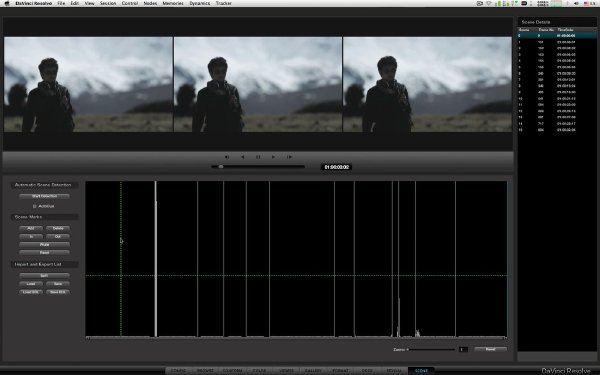Switch to the Browse page tab
600x375 pixels.
coord(205,371)
